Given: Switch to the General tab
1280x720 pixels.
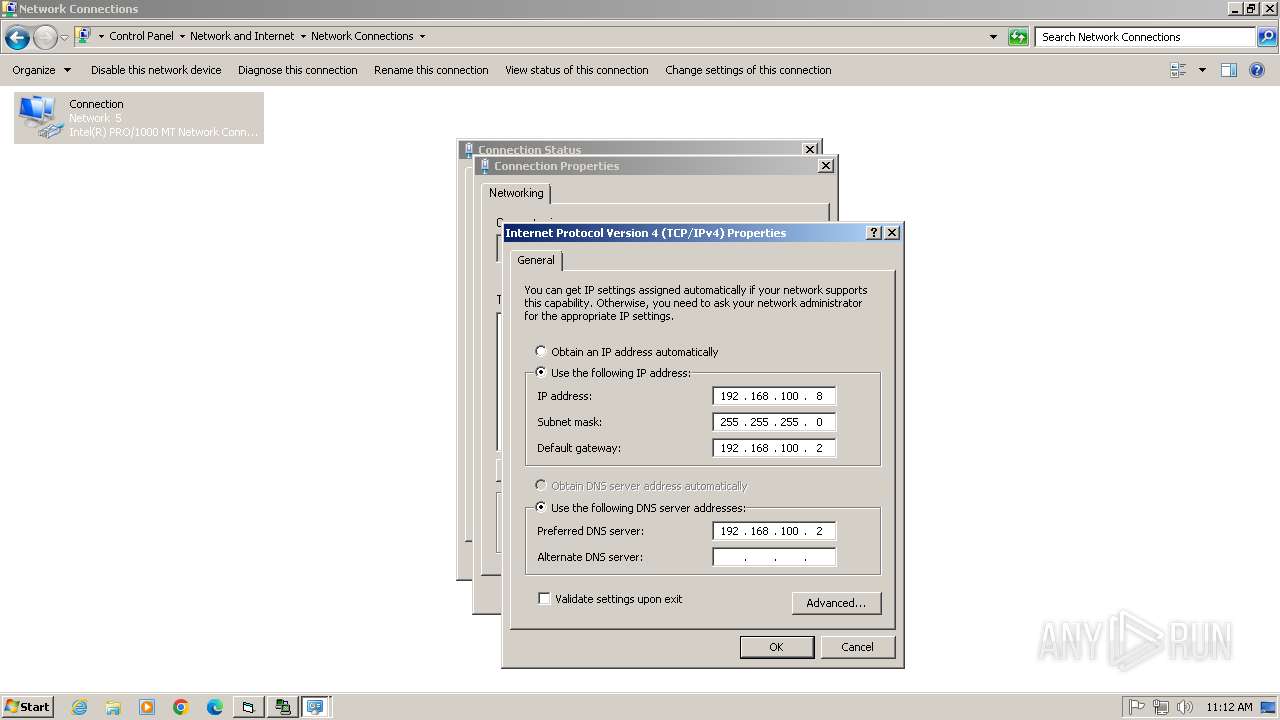Looking at the screenshot, I should click(x=536, y=260).
